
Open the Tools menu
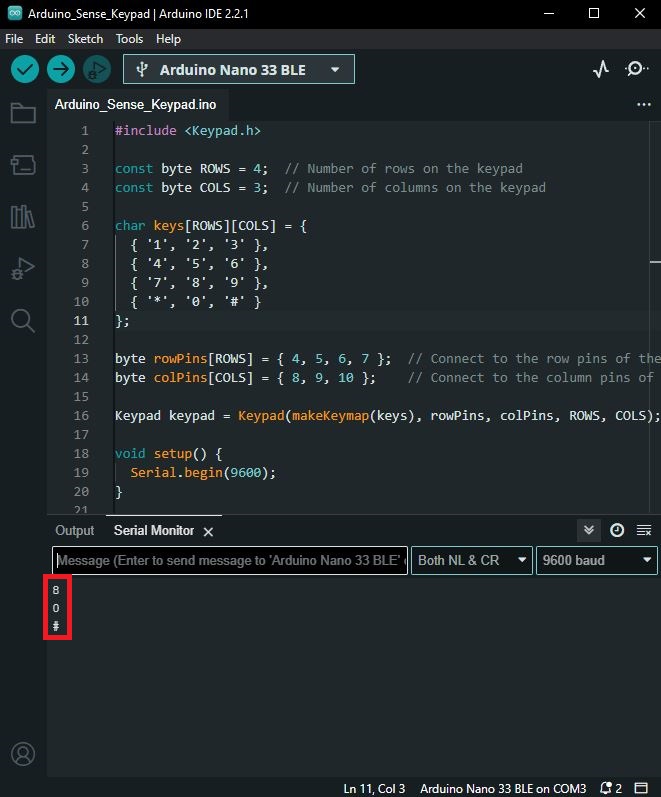point(129,39)
